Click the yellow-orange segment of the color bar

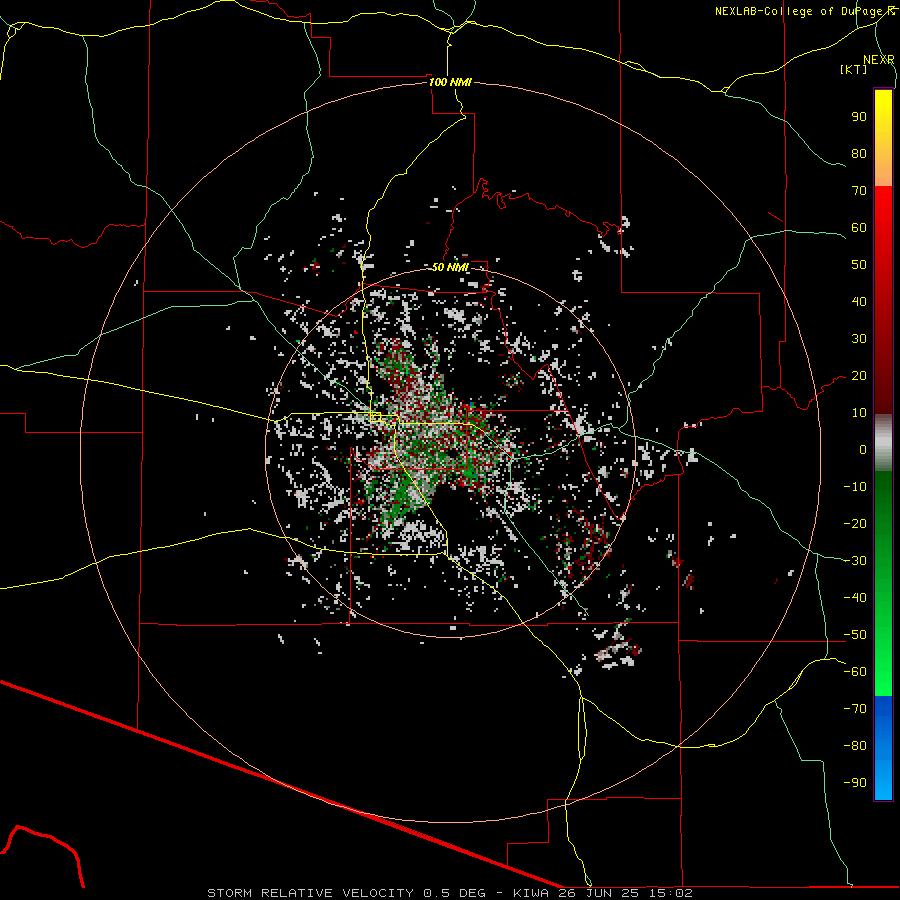click(883, 138)
